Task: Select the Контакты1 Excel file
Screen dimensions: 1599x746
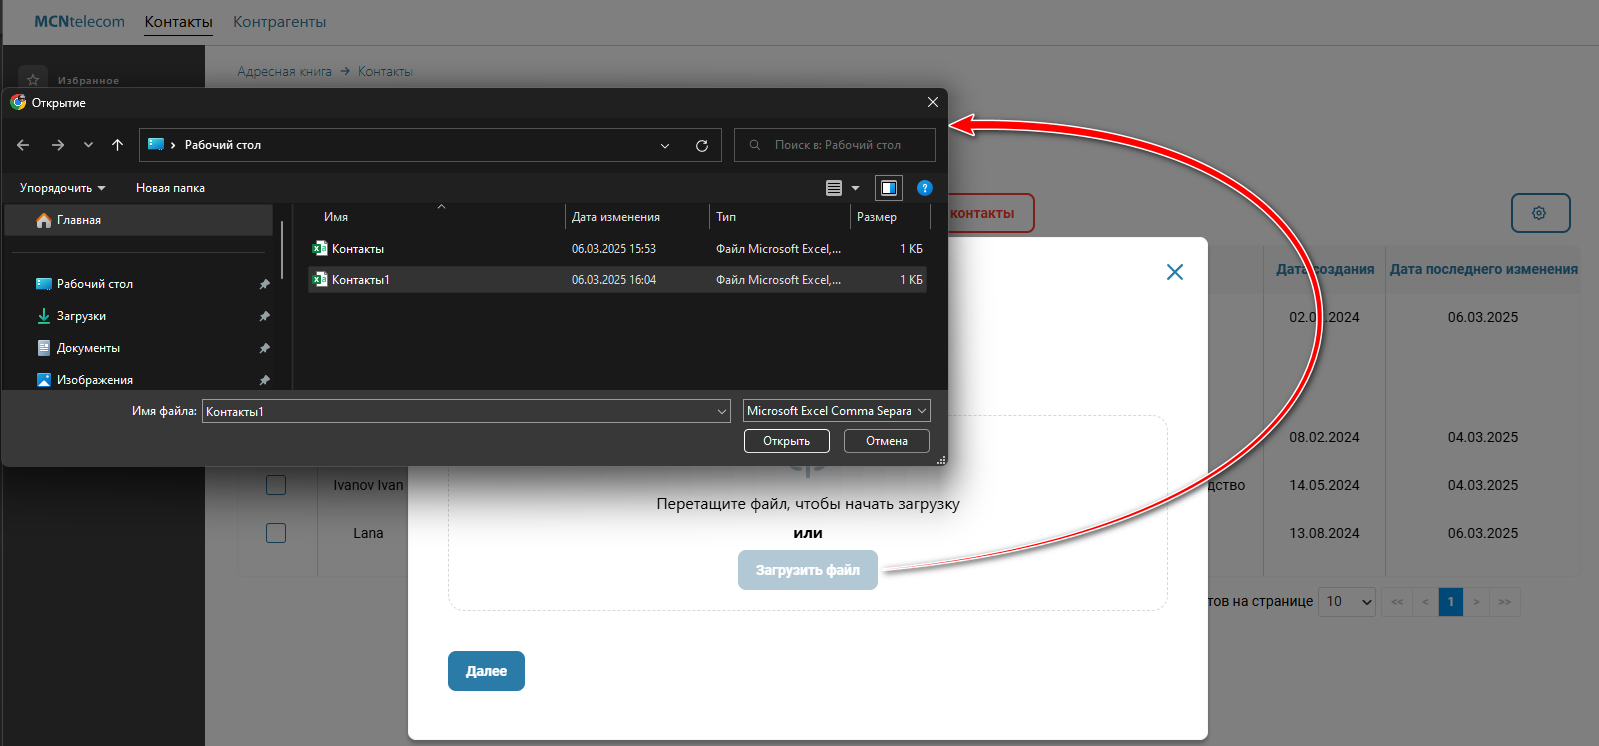Action: click(617, 280)
